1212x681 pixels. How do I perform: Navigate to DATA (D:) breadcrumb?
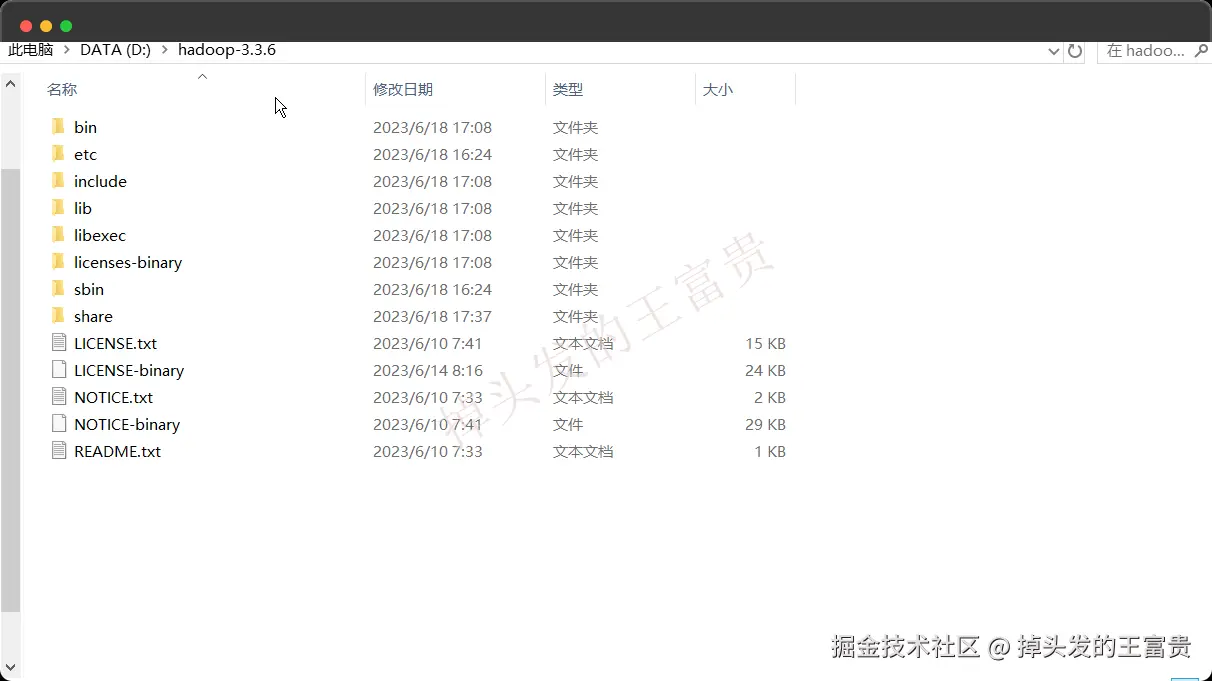click(115, 49)
